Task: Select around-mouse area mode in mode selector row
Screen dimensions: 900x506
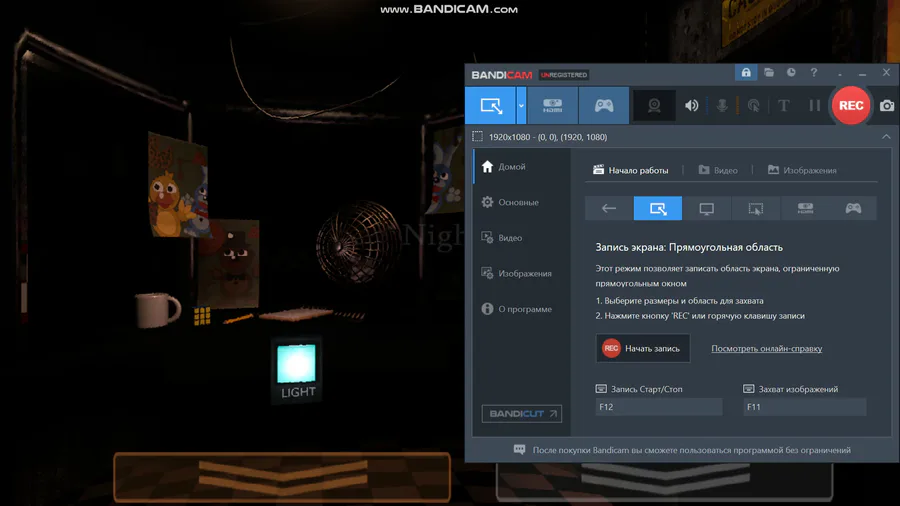Action: [x=755, y=208]
